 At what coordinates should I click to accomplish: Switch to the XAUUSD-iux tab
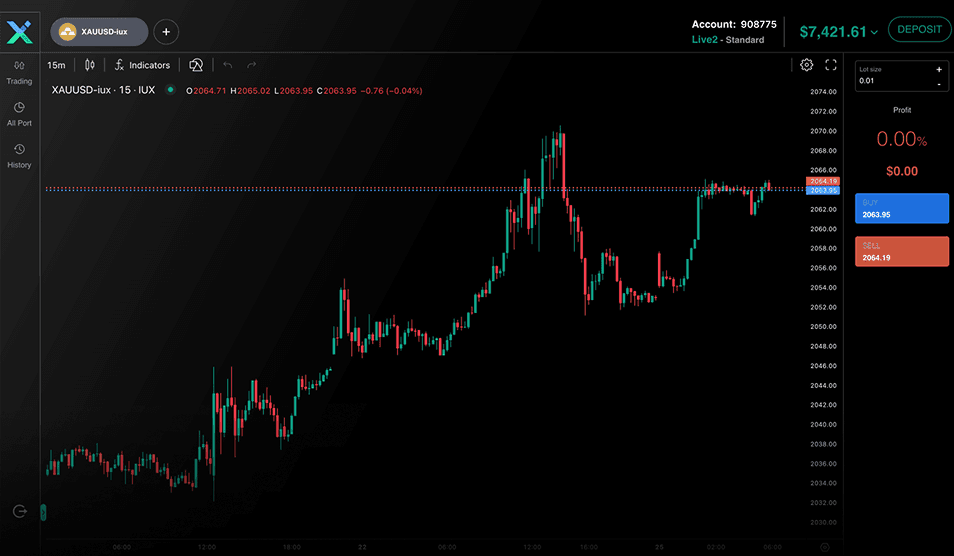pyautogui.click(x=99, y=32)
